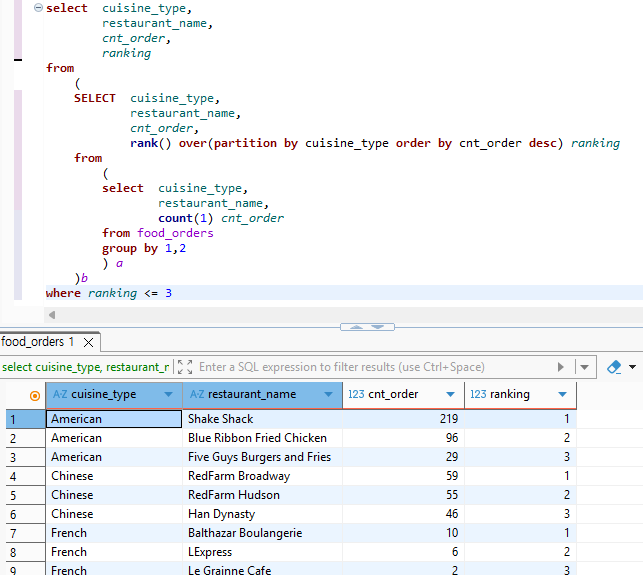Select the American cell in row 1
Screen dimensions: 643x575
[114, 419]
